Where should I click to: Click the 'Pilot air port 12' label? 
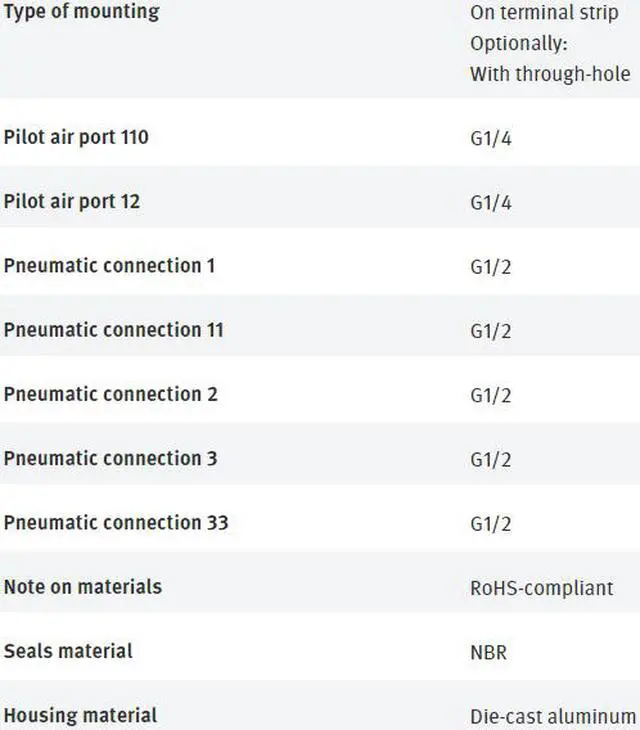click(72, 202)
